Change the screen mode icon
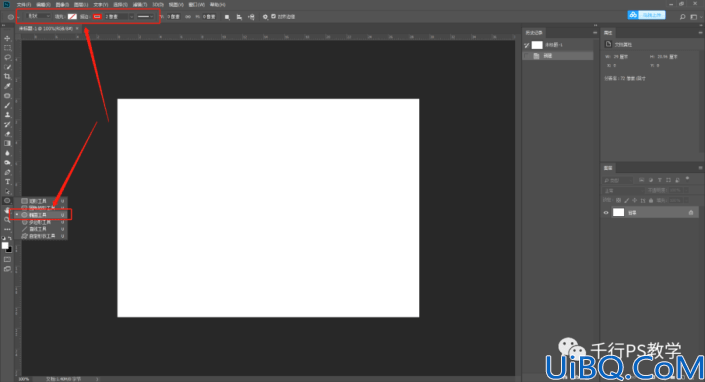This screenshot has height=382, width=705. 7,269
